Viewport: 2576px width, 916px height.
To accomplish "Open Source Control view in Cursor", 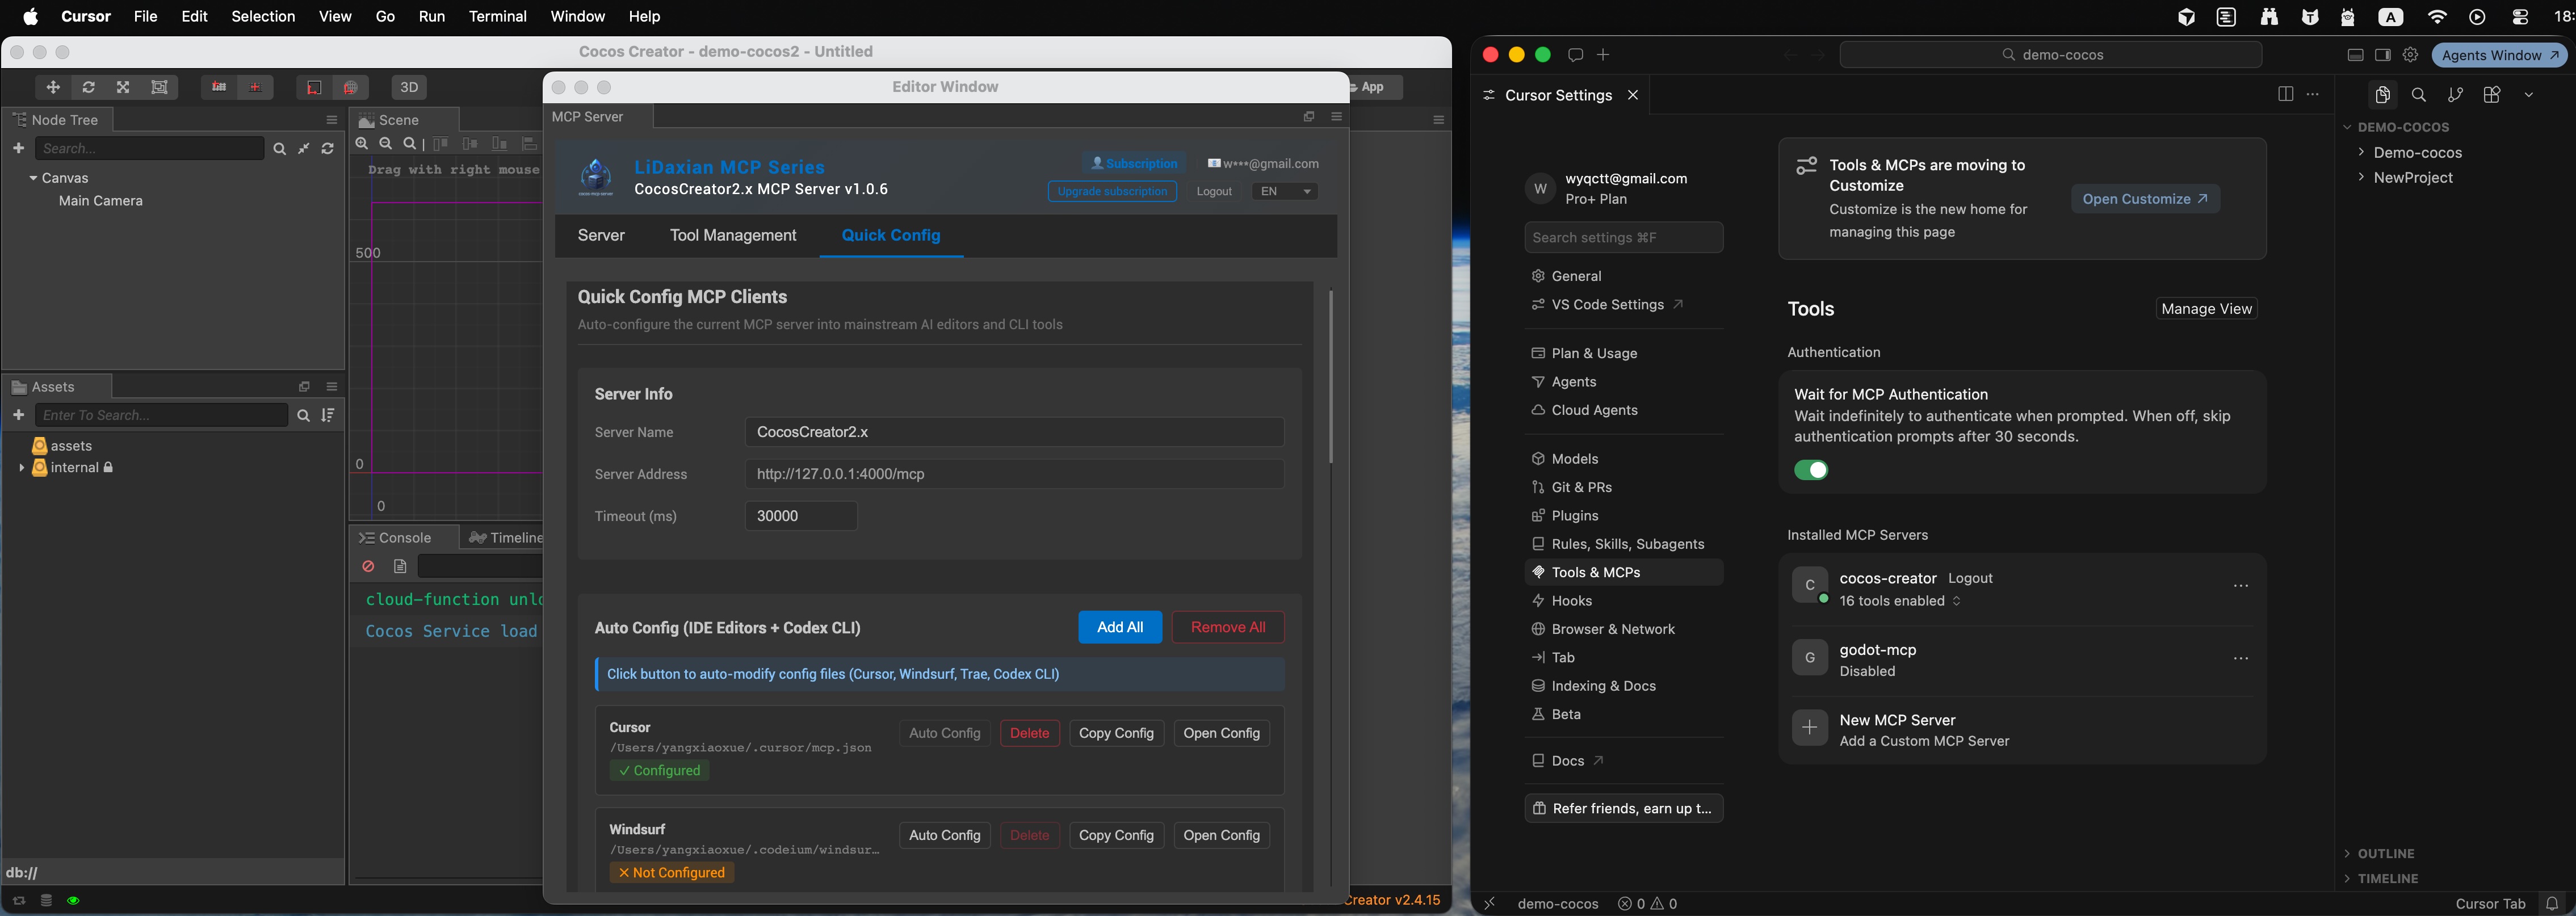I will [2455, 94].
